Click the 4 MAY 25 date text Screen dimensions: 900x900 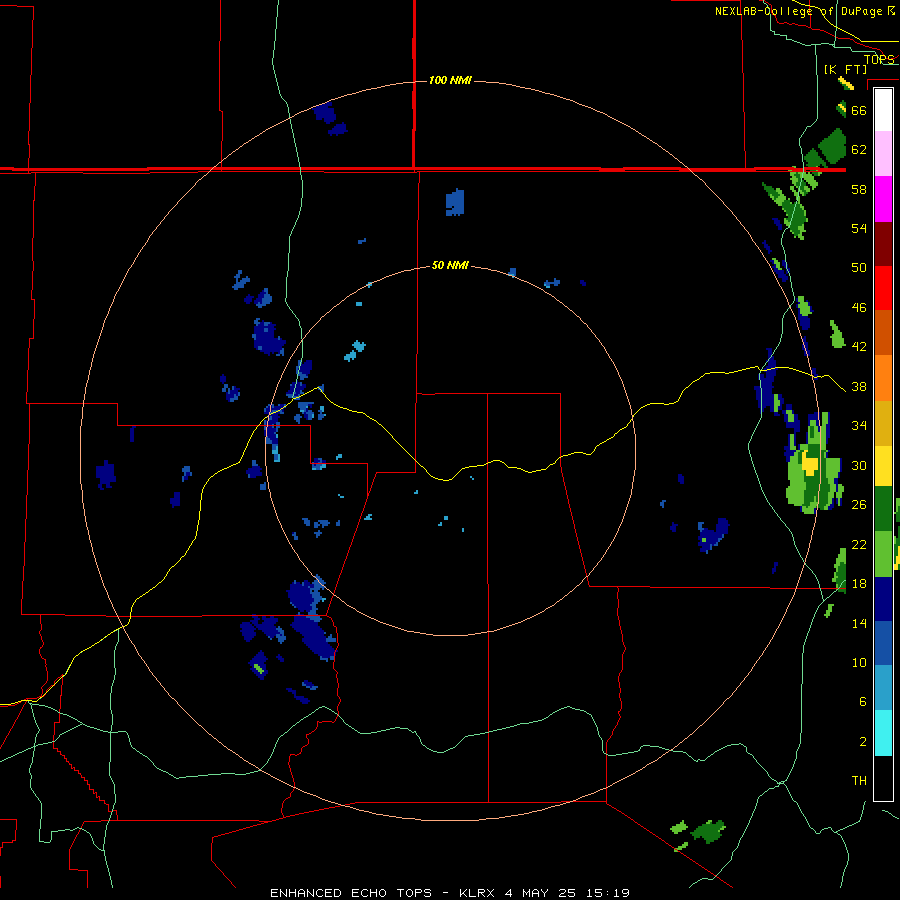(x=542, y=893)
